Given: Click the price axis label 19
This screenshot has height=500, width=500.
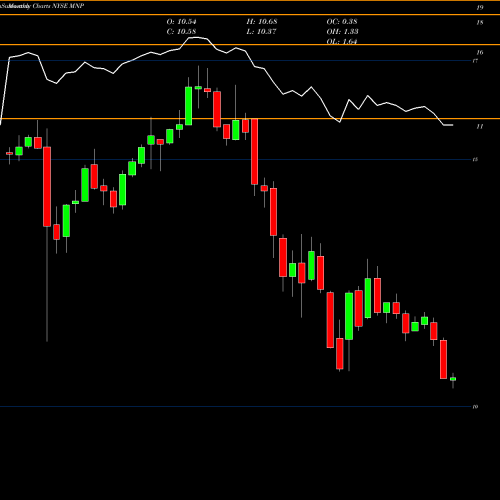Looking at the screenshot, I should coord(480,7).
